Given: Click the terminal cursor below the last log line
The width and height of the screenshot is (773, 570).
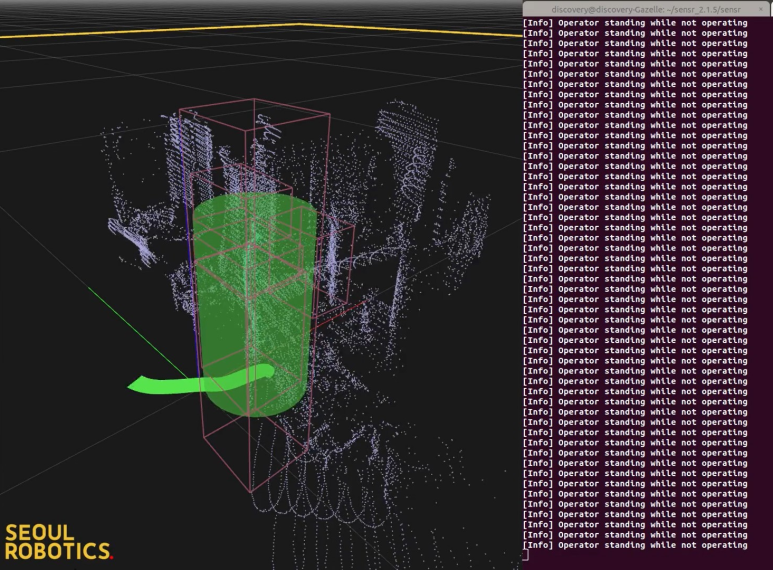Looking at the screenshot, I should [526, 555].
